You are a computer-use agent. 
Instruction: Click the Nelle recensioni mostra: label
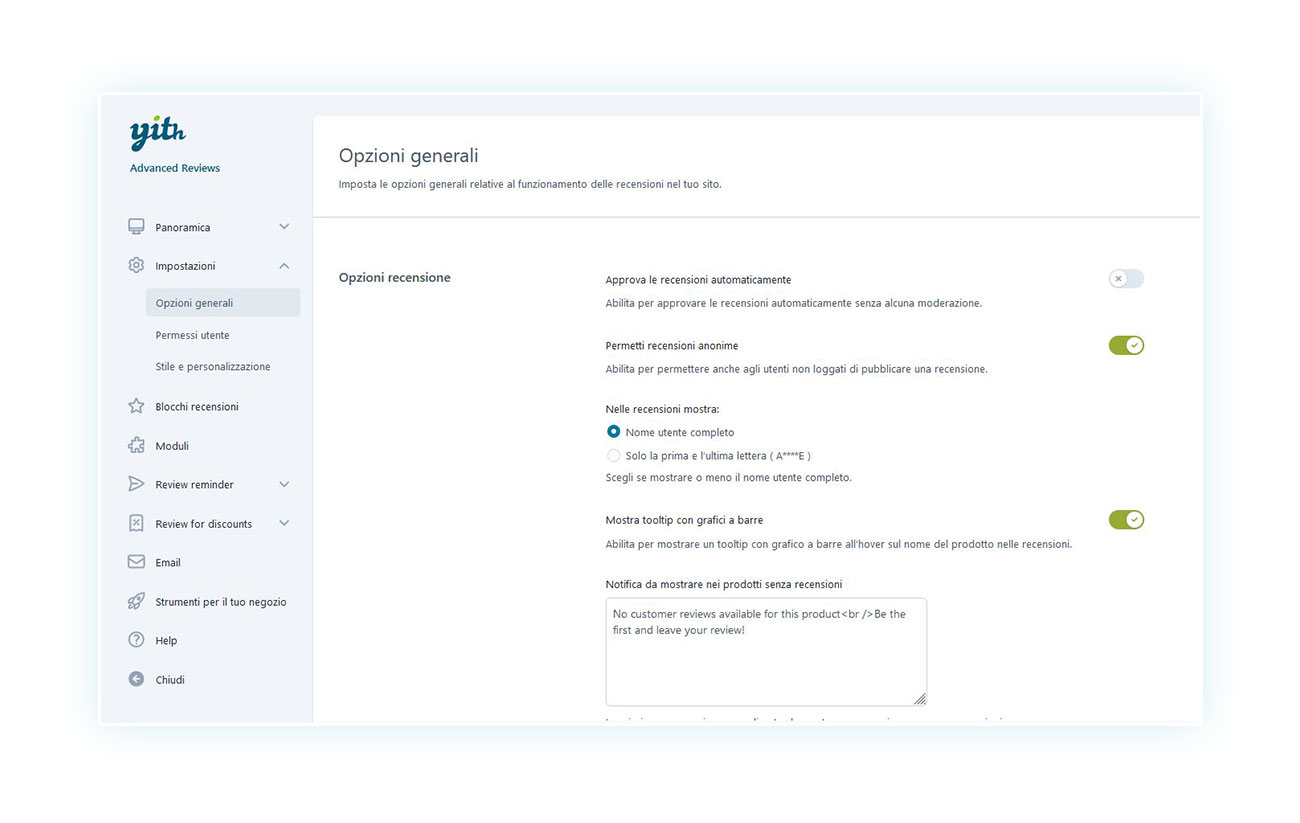point(663,409)
